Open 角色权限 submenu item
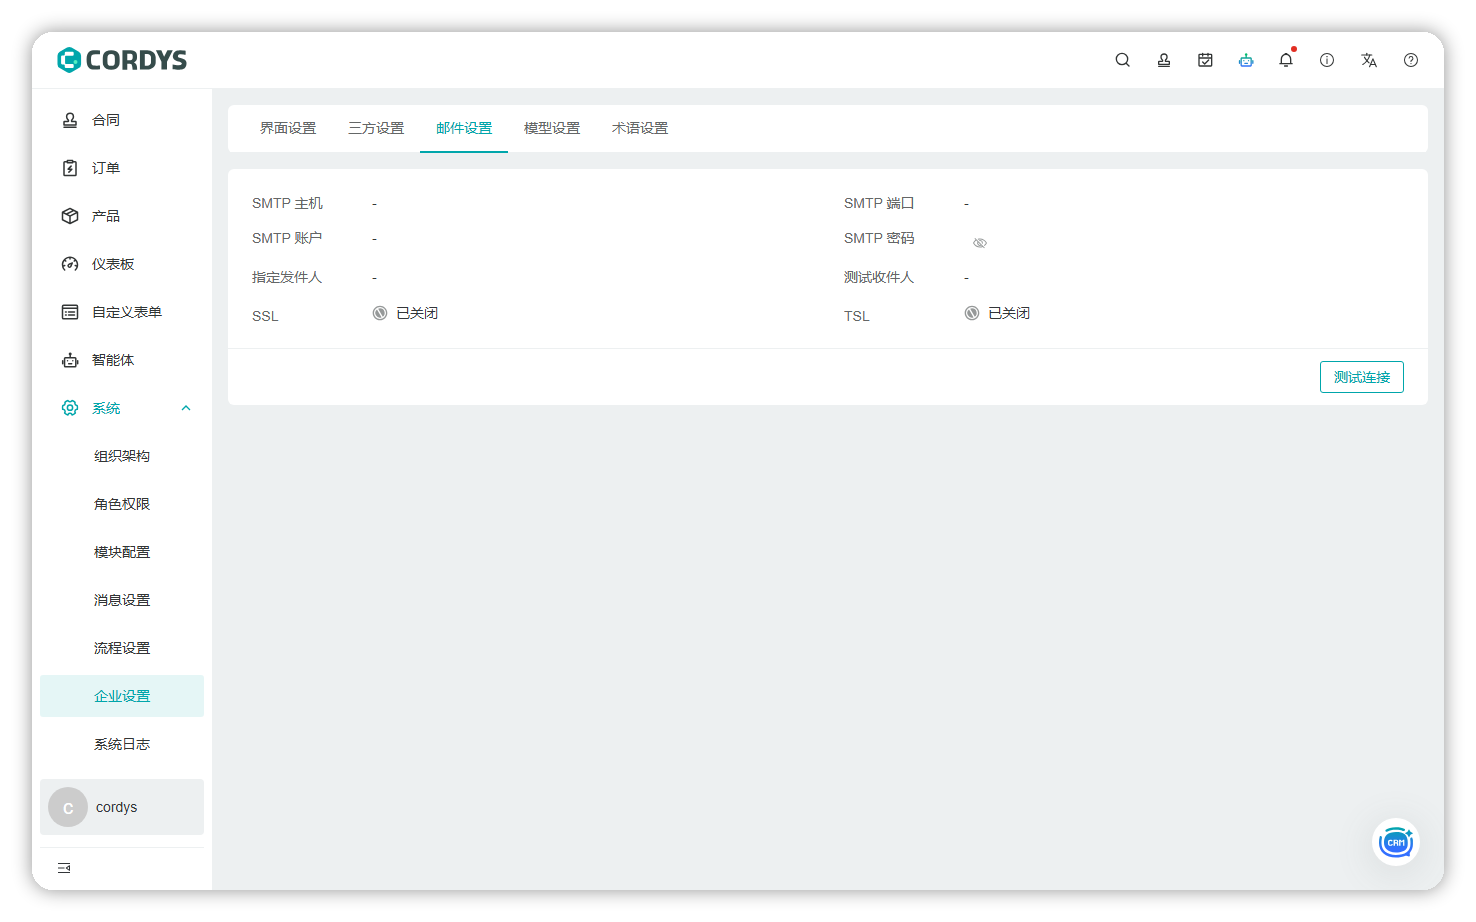 pos(122,504)
